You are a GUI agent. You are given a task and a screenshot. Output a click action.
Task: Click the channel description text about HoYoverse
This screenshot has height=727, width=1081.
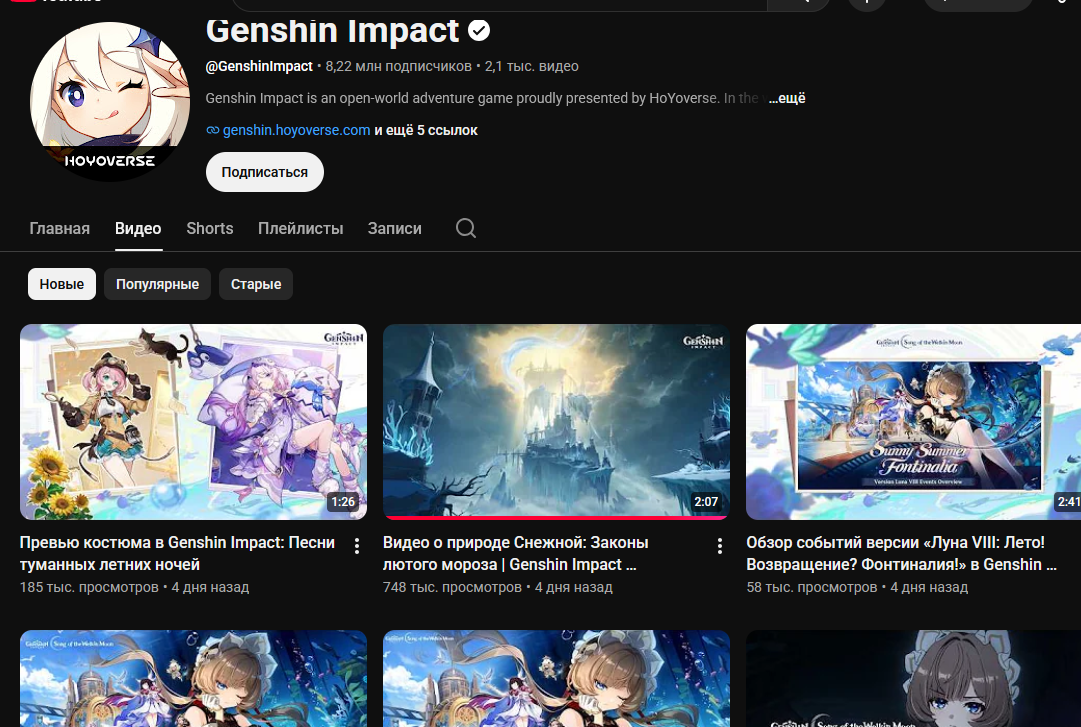[483, 98]
